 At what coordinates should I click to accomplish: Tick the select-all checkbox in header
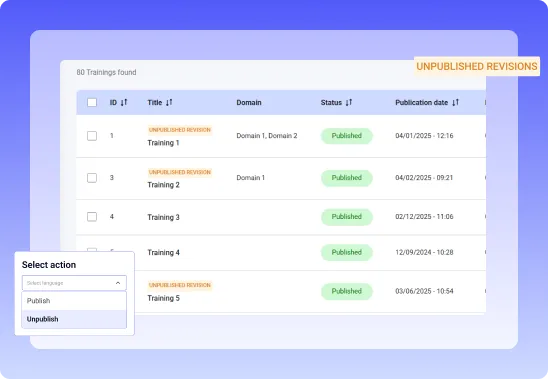click(x=92, y=102)
